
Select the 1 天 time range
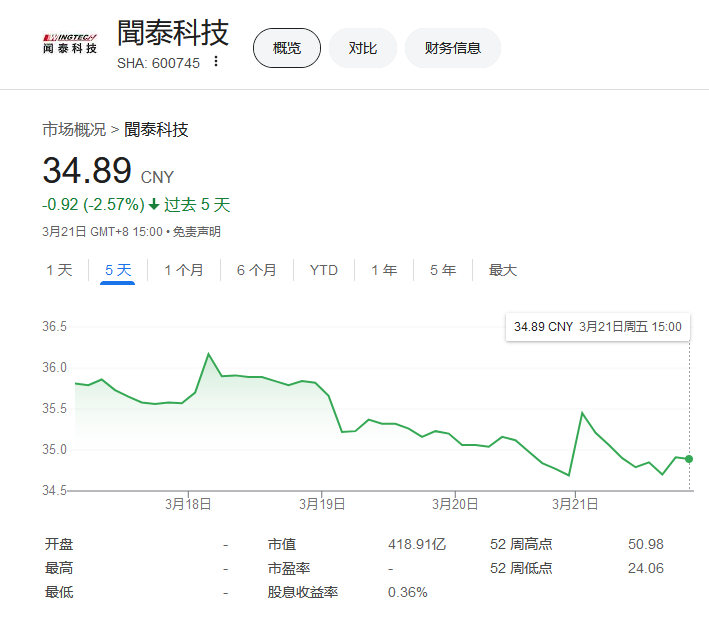click(59, 270)
